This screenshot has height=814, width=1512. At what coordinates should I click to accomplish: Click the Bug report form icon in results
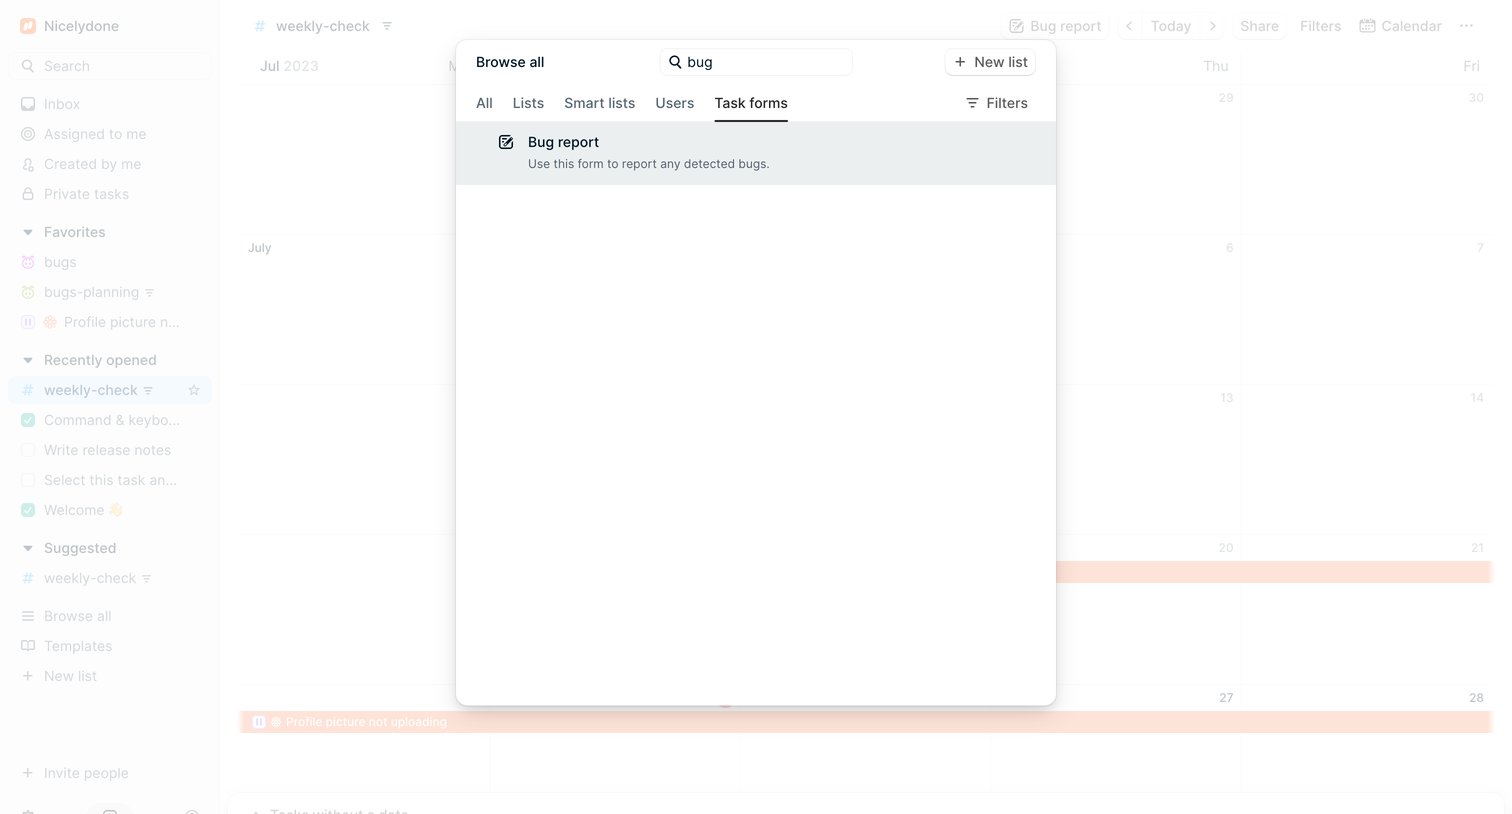click(x=506, y=142)
